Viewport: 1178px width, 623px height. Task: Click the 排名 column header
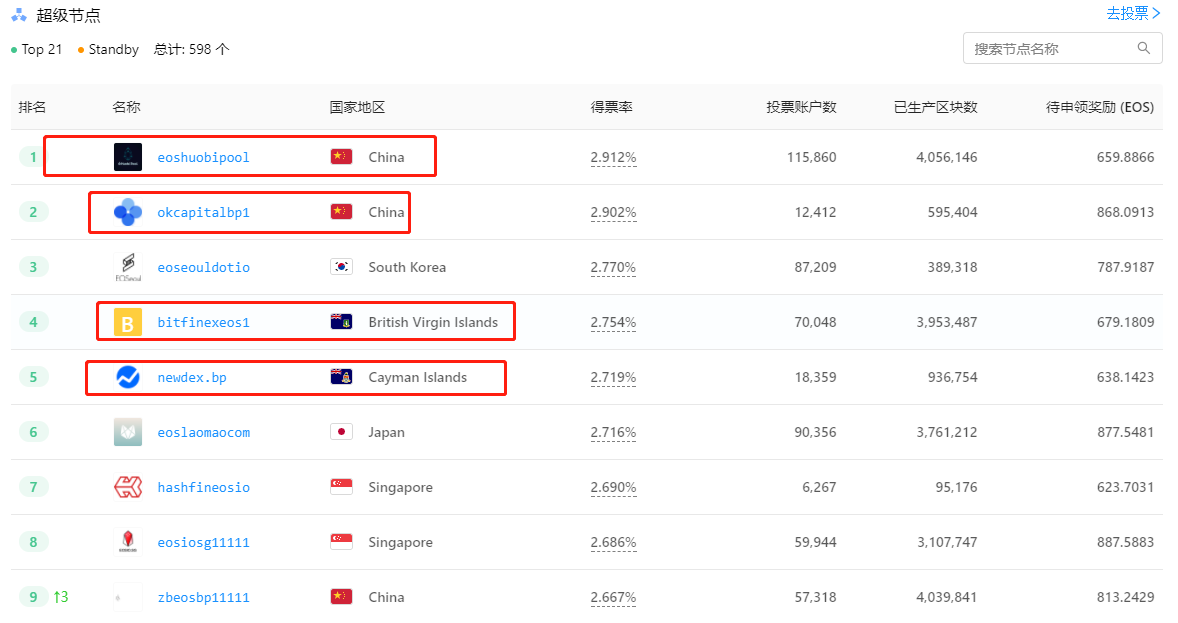coord(32,107)
